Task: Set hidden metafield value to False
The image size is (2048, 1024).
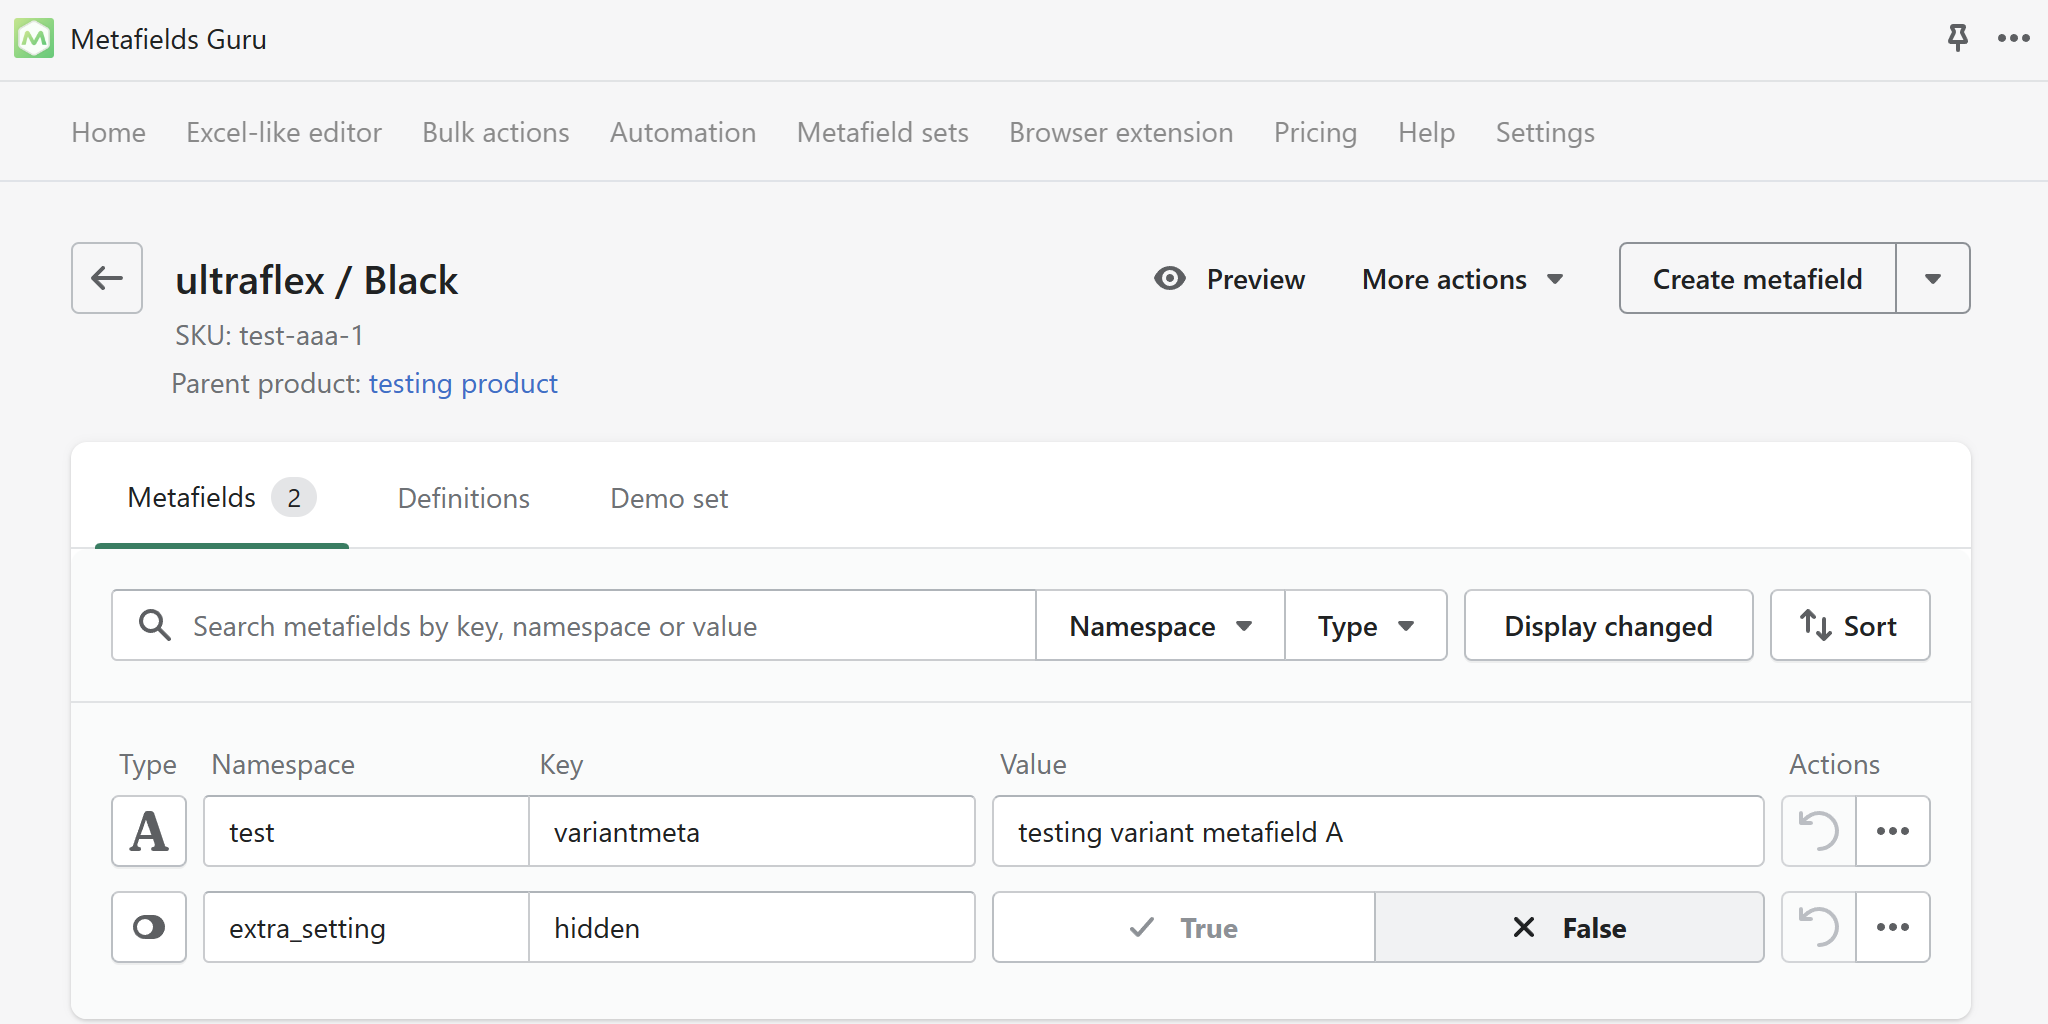Action: tap(1569, 928)
